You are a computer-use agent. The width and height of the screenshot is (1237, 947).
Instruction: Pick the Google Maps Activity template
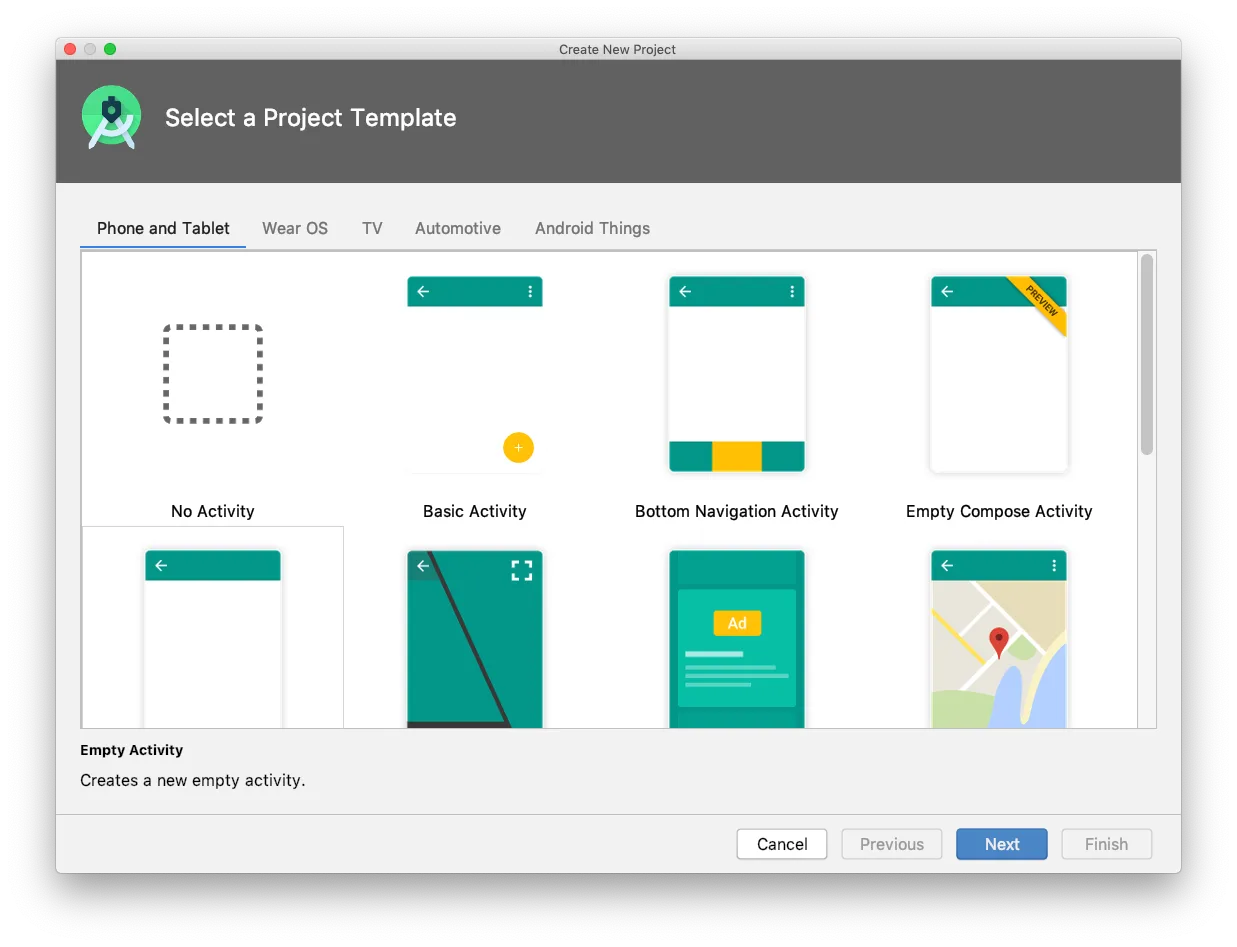coord(998,640)
